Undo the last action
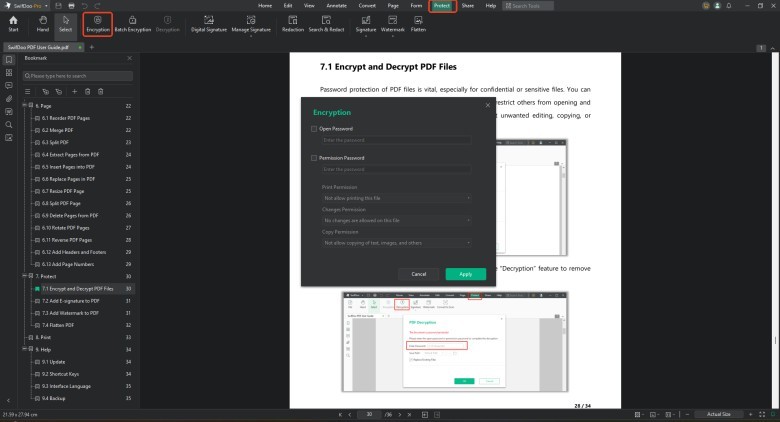This screenshot has width=780, height=422. click(x=84, y=5)
